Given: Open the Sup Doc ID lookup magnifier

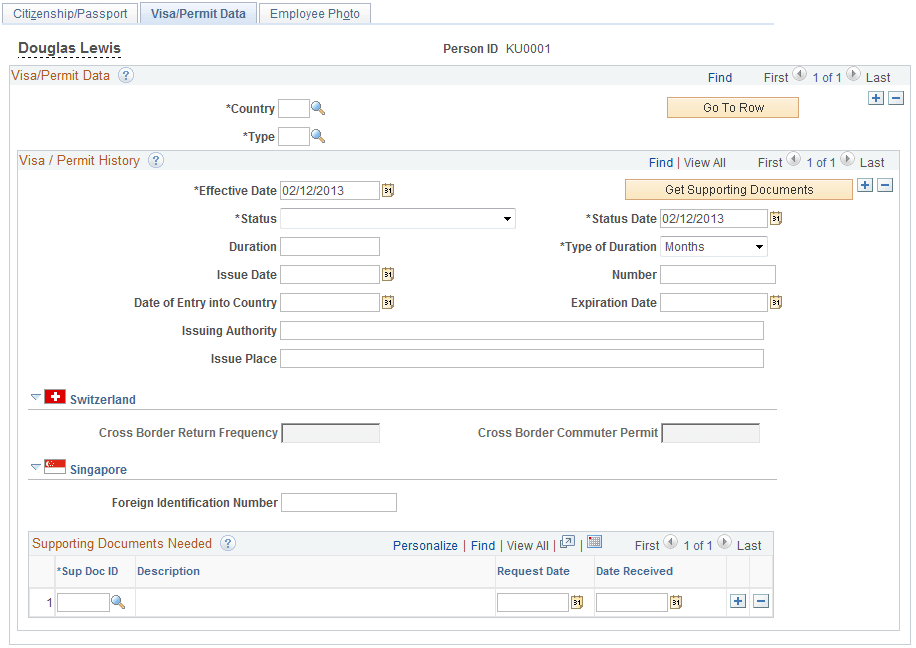Looking at the screenshot, I should (x=117, y=601).
